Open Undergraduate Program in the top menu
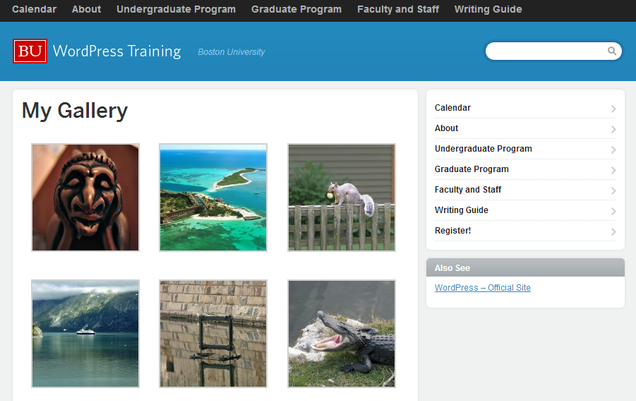This screenshot has height=401, width=636. 176,9
